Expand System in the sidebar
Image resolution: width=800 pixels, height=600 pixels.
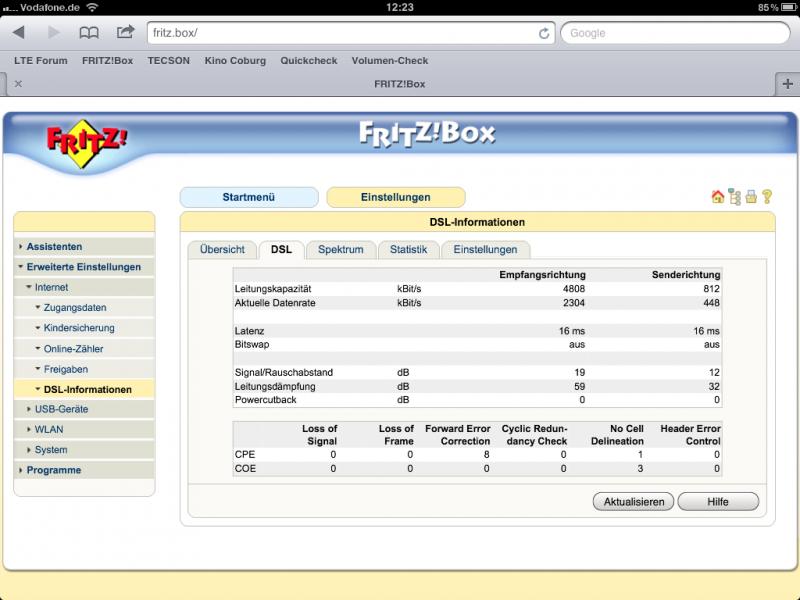pos(84,450)
